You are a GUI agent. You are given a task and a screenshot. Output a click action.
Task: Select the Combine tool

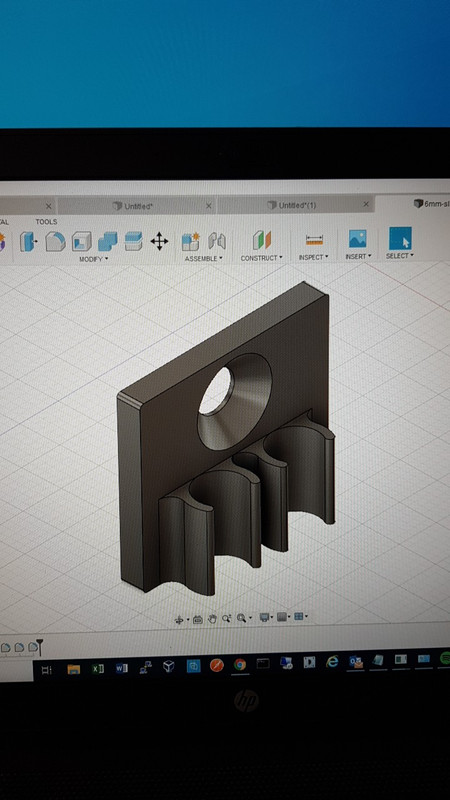click(107, 241)
